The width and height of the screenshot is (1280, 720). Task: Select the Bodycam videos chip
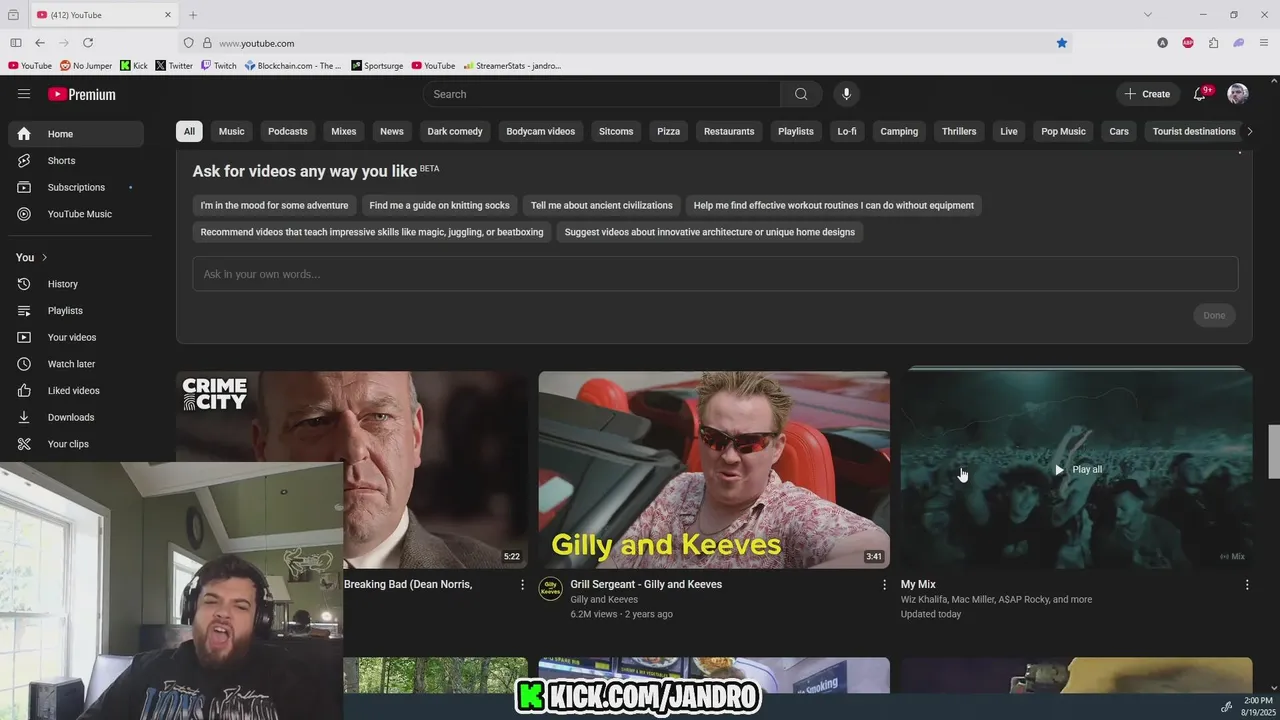tap(541, 131)
